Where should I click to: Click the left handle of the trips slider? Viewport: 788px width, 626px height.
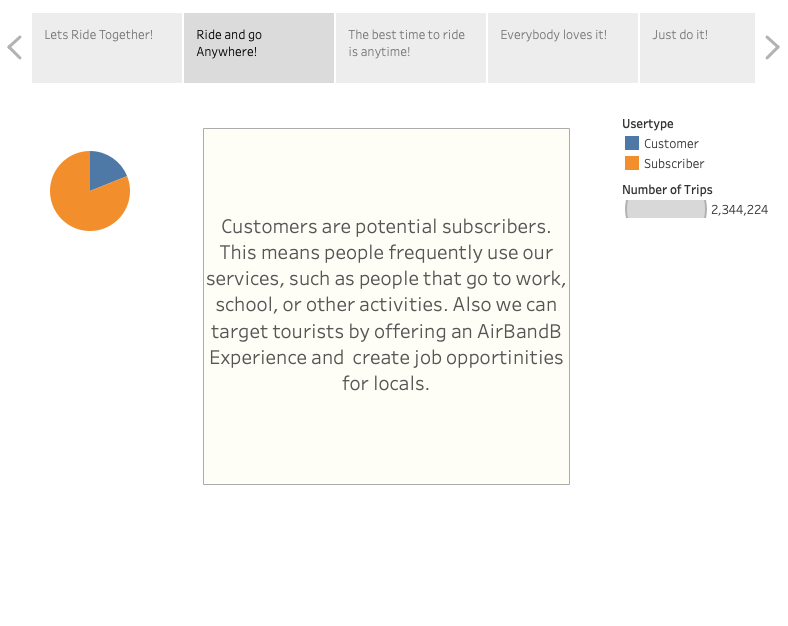click(626, 209)
